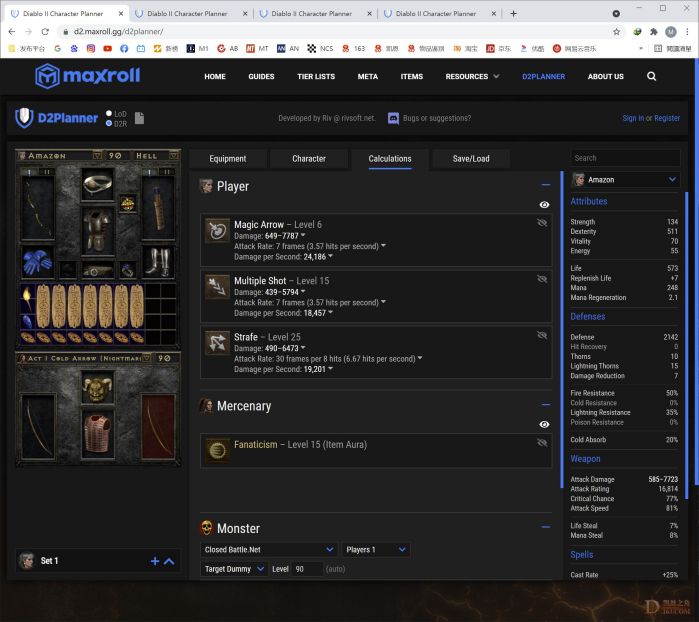Click the Register link
This screenshot has height=622, width=699.
coord(667,118)
